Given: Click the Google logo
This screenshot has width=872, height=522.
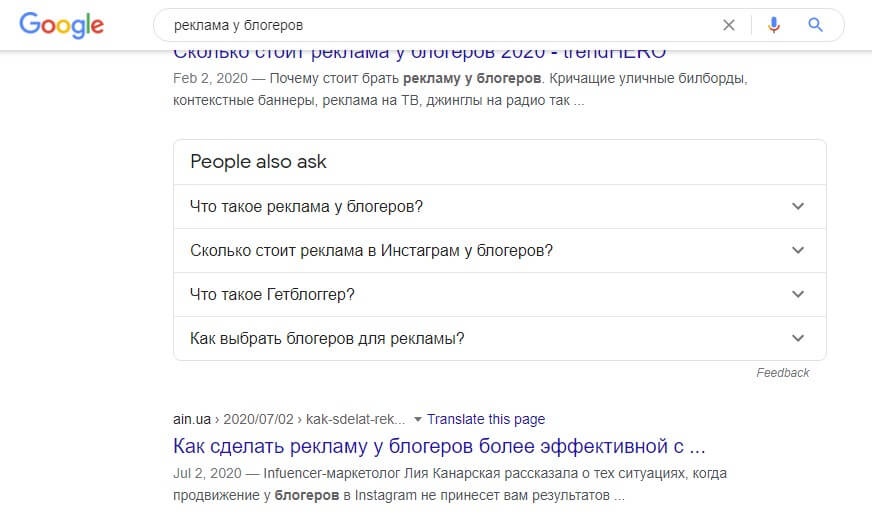Looking at the screenshot, I should tap(61, 25).
